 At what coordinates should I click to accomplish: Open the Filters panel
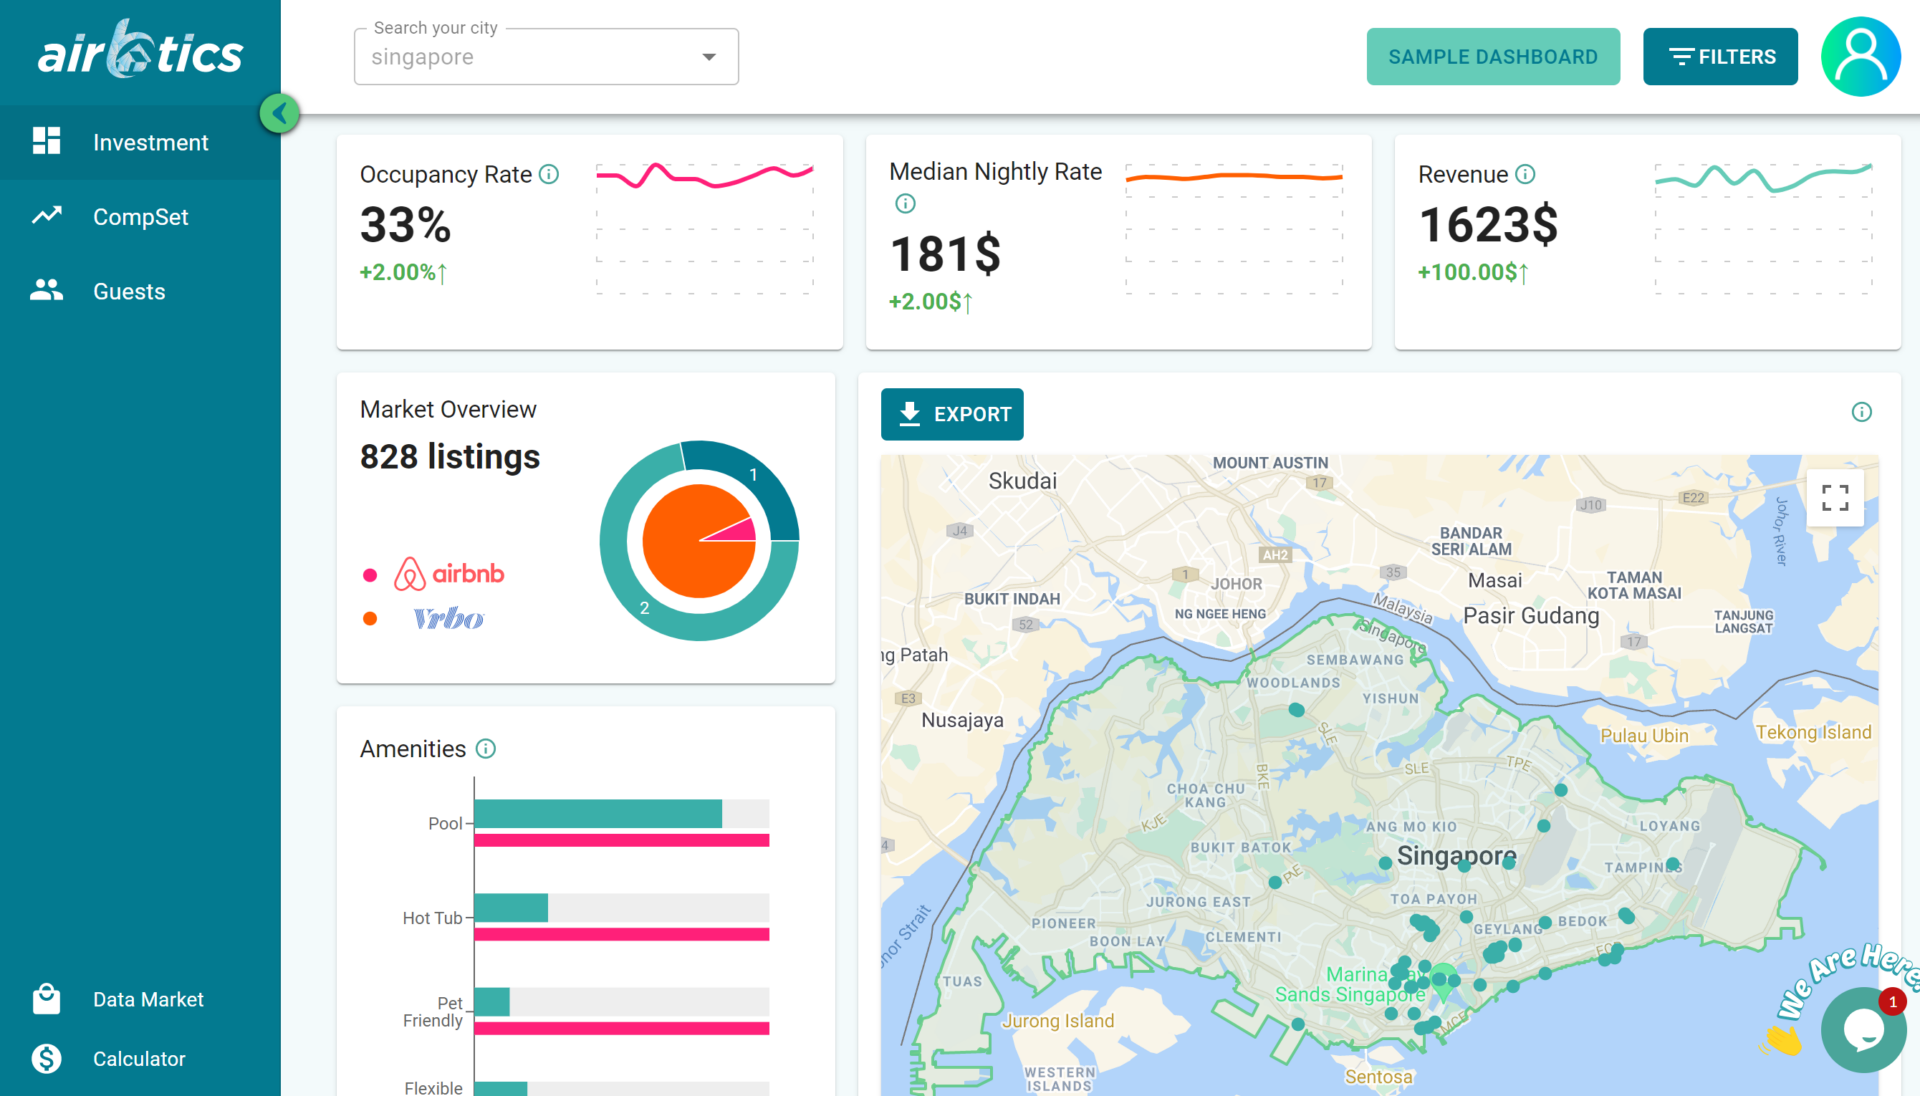tap(1720, 57)
